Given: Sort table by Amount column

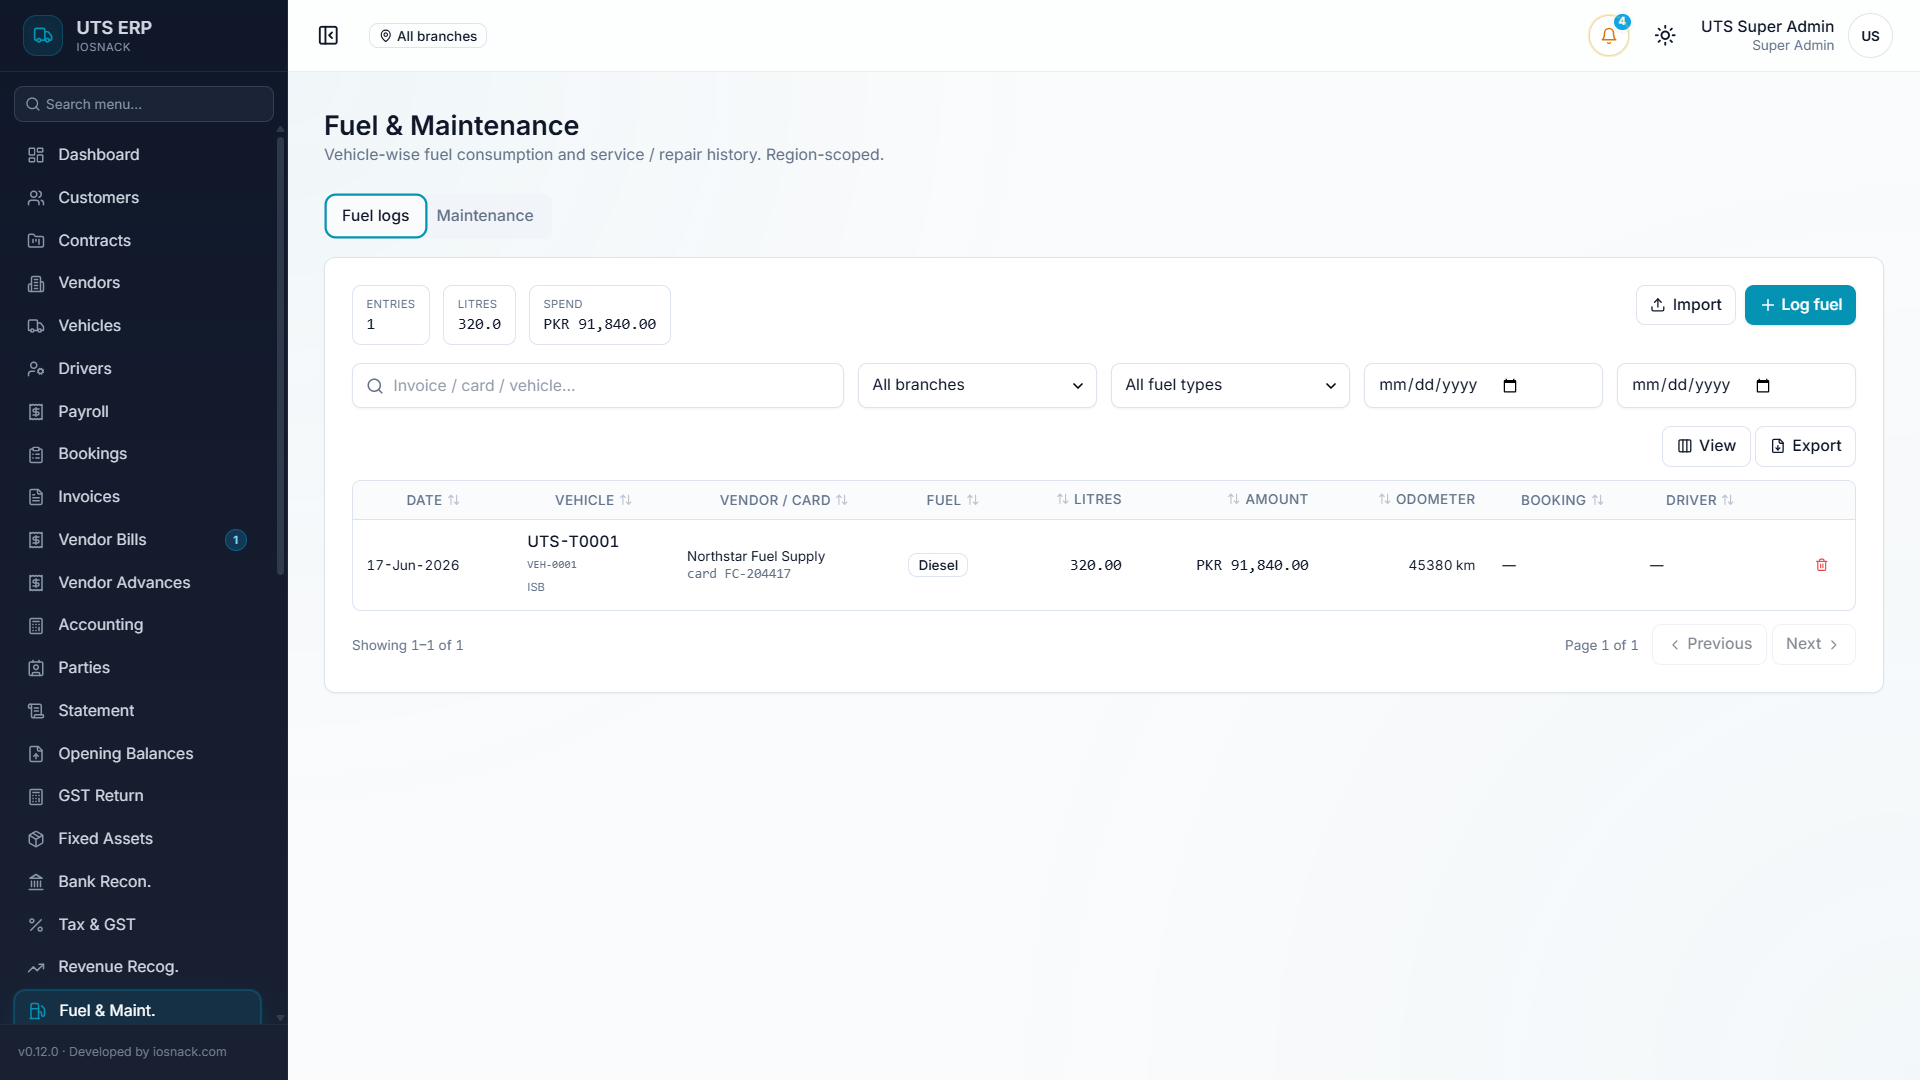Looking at the screenshot, I should (1268, 500).
